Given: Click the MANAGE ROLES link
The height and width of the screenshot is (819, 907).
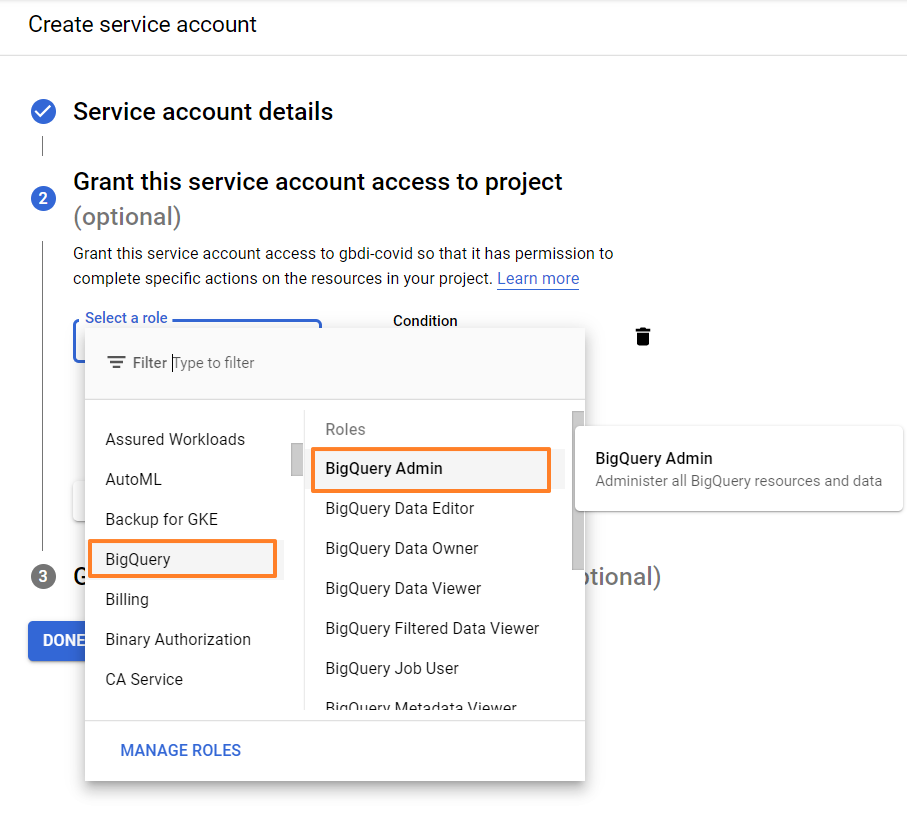Looking at the screenshot, I should click(x=180, y=750).
